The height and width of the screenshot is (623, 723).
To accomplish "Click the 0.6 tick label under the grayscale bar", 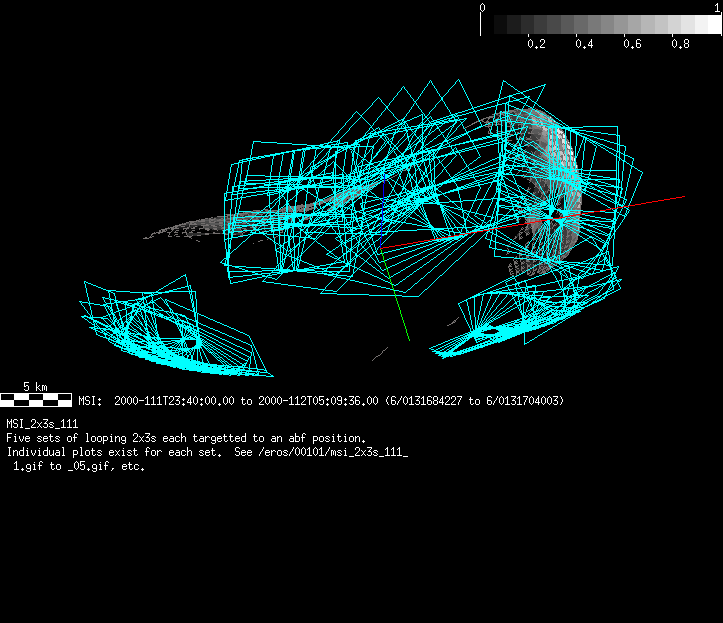I will [x=632, y=44].
